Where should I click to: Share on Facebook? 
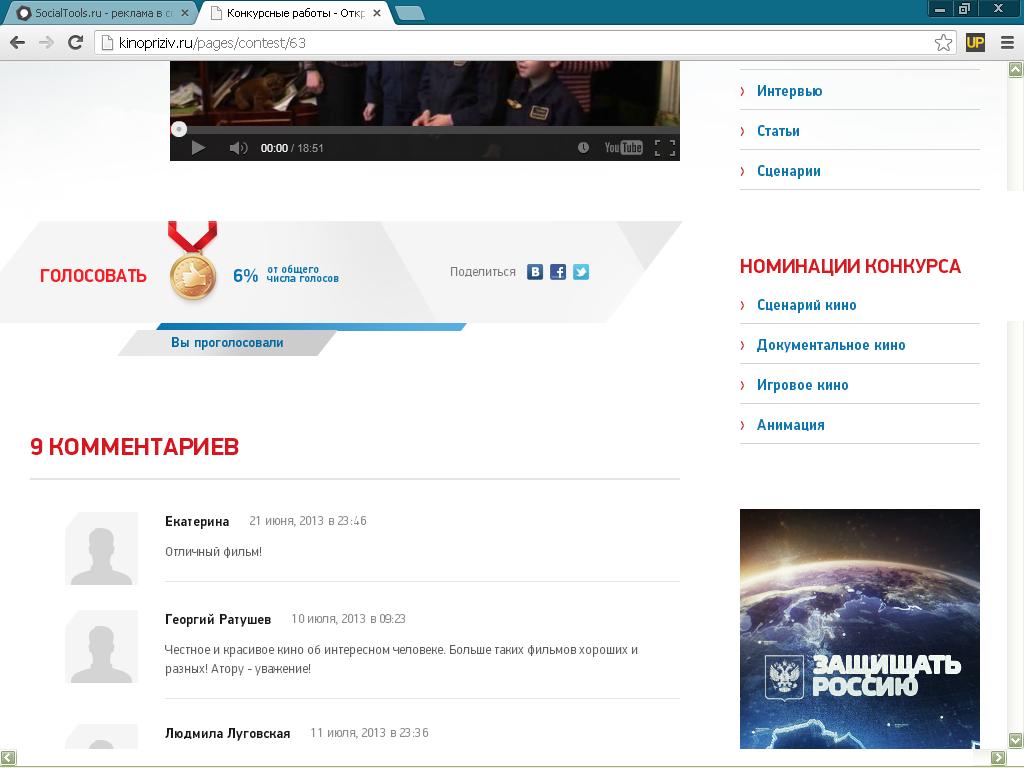tap(558, 272)
